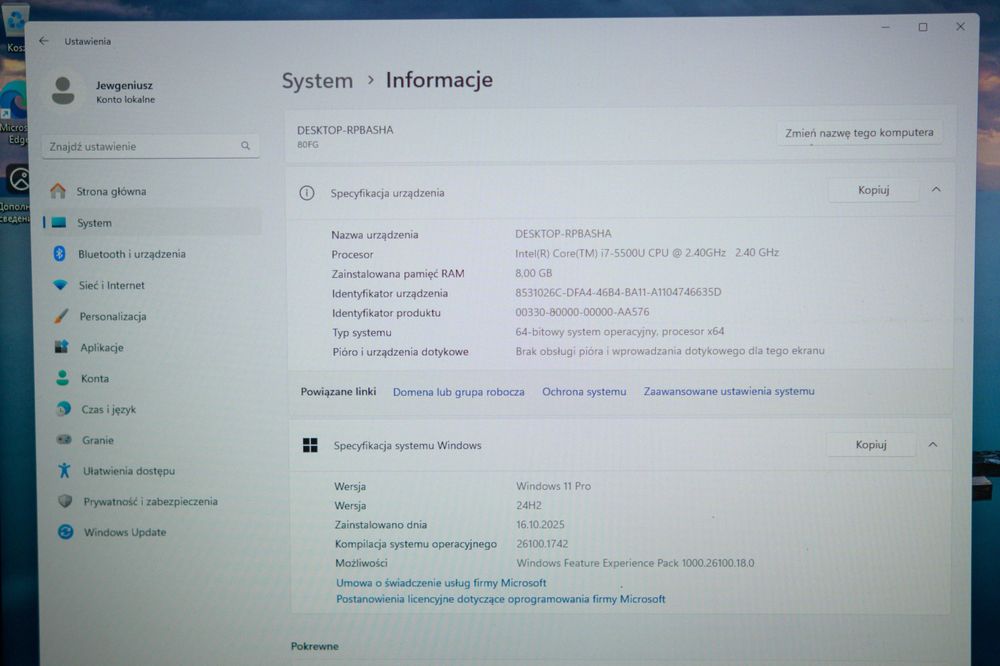Click the RAM value 8,00 GB

click(534, 273)
